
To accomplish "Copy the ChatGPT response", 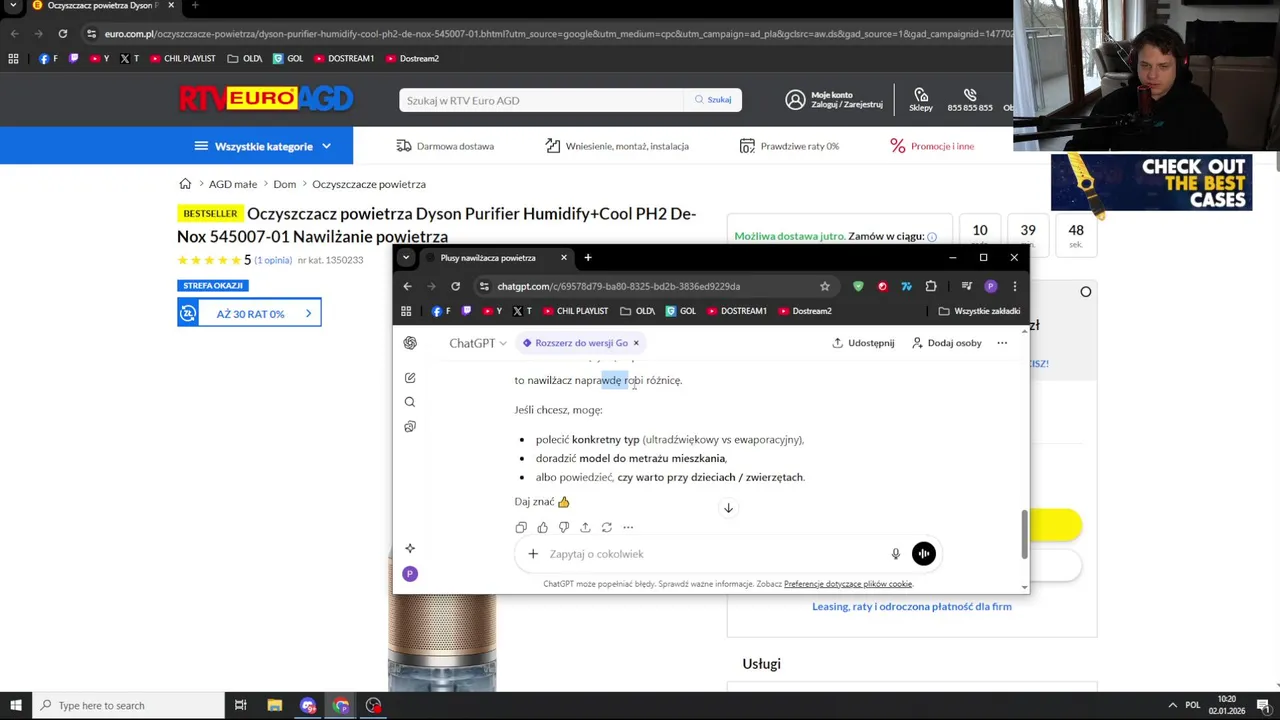I will click(521, 527).
